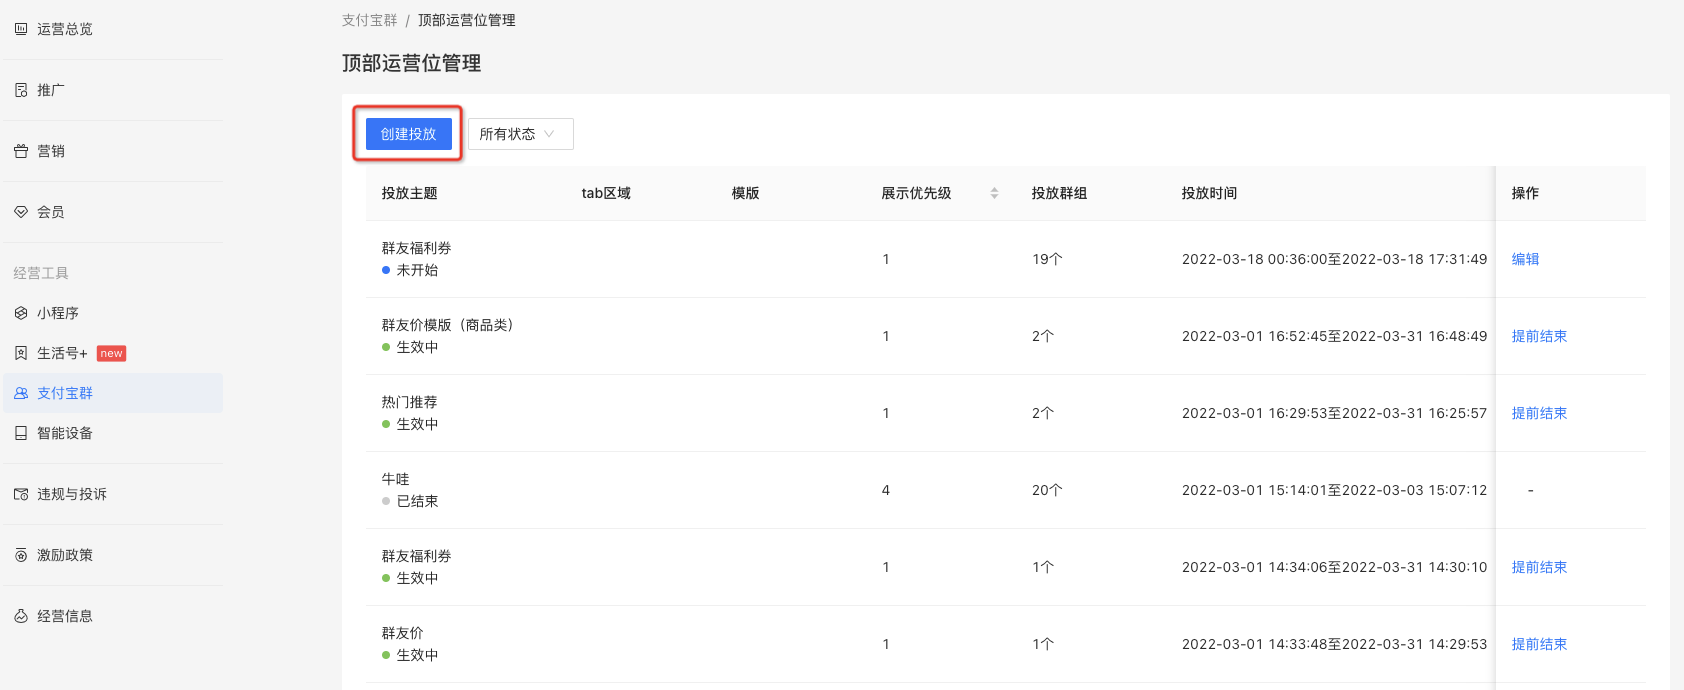Click the 已结束 status text
The width and height of the screenshot is (1684, 690).
[417, 501]
